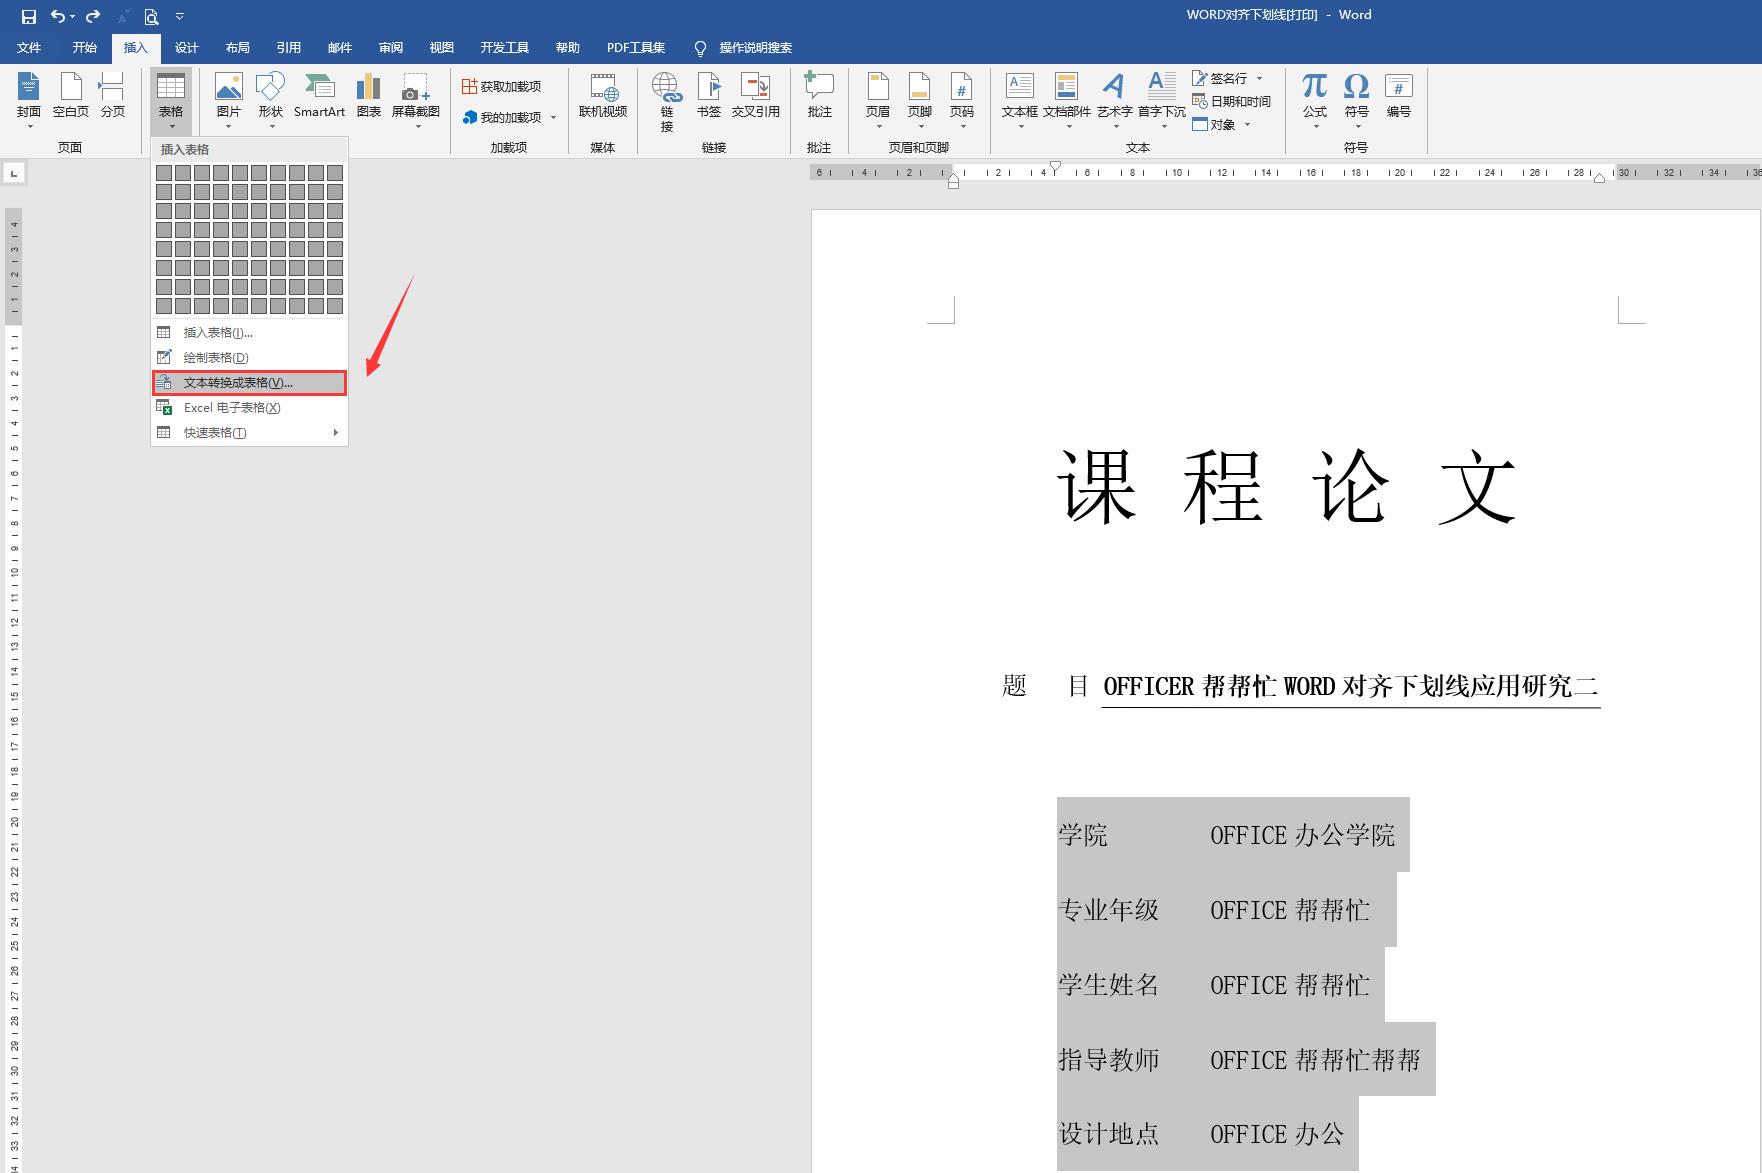1762x1173 pixels.
Task: Open the PDF工具集 tab
Action: pos(635,47)
